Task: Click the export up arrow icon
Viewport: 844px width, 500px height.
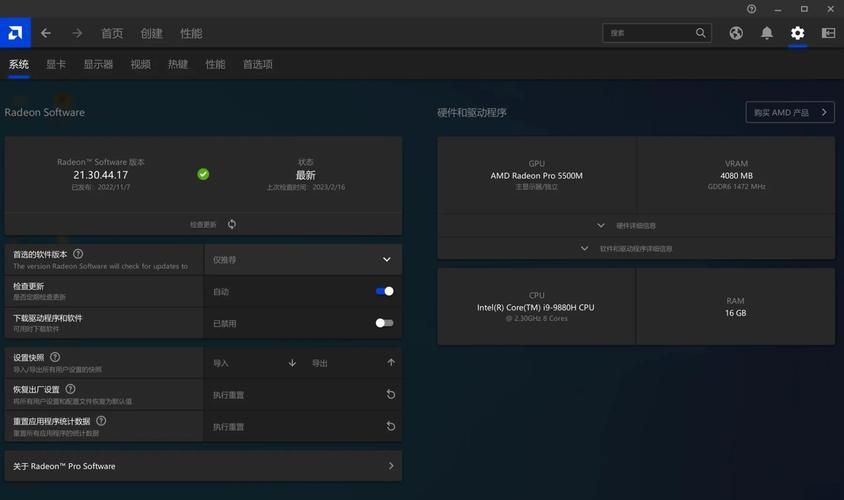Action: 391,362
